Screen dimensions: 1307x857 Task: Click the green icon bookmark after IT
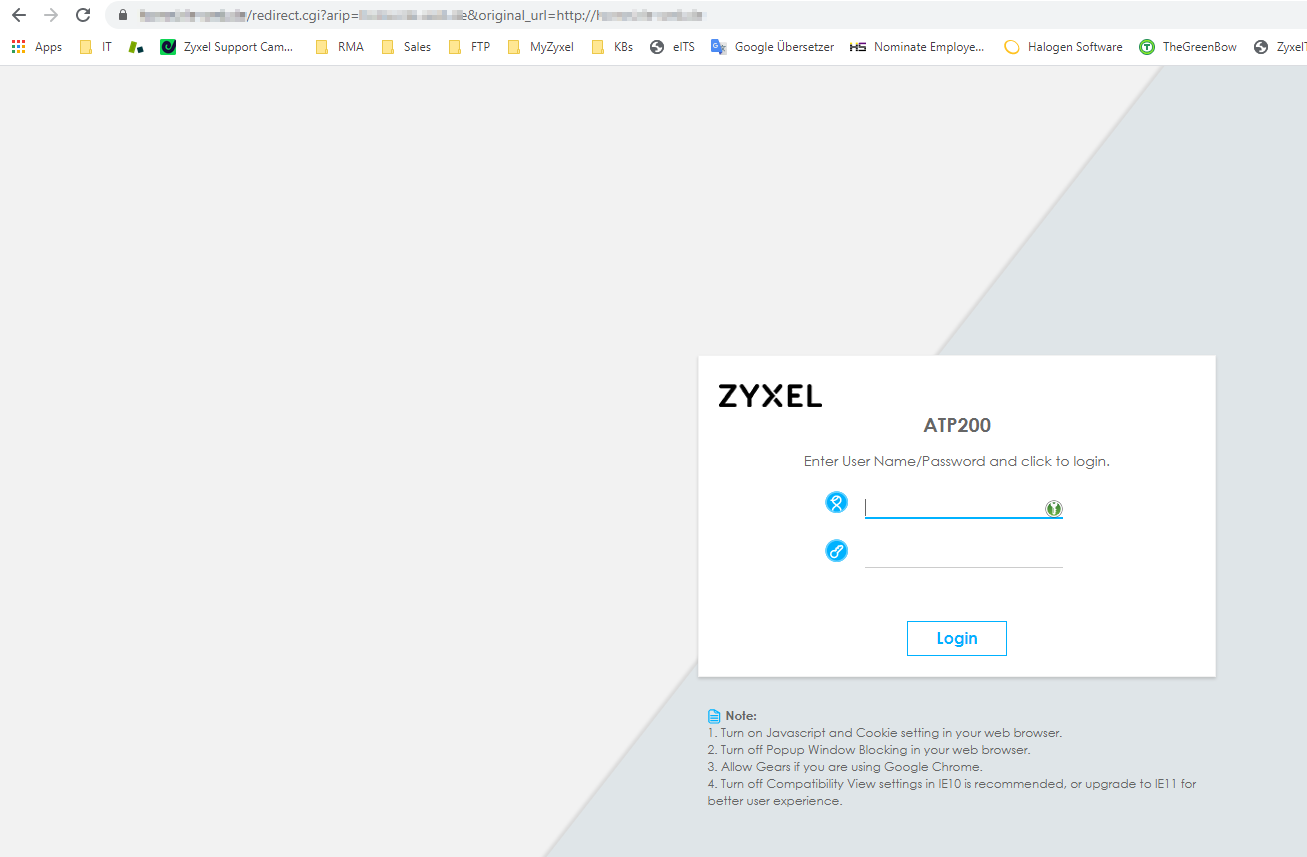pos(136,47)
